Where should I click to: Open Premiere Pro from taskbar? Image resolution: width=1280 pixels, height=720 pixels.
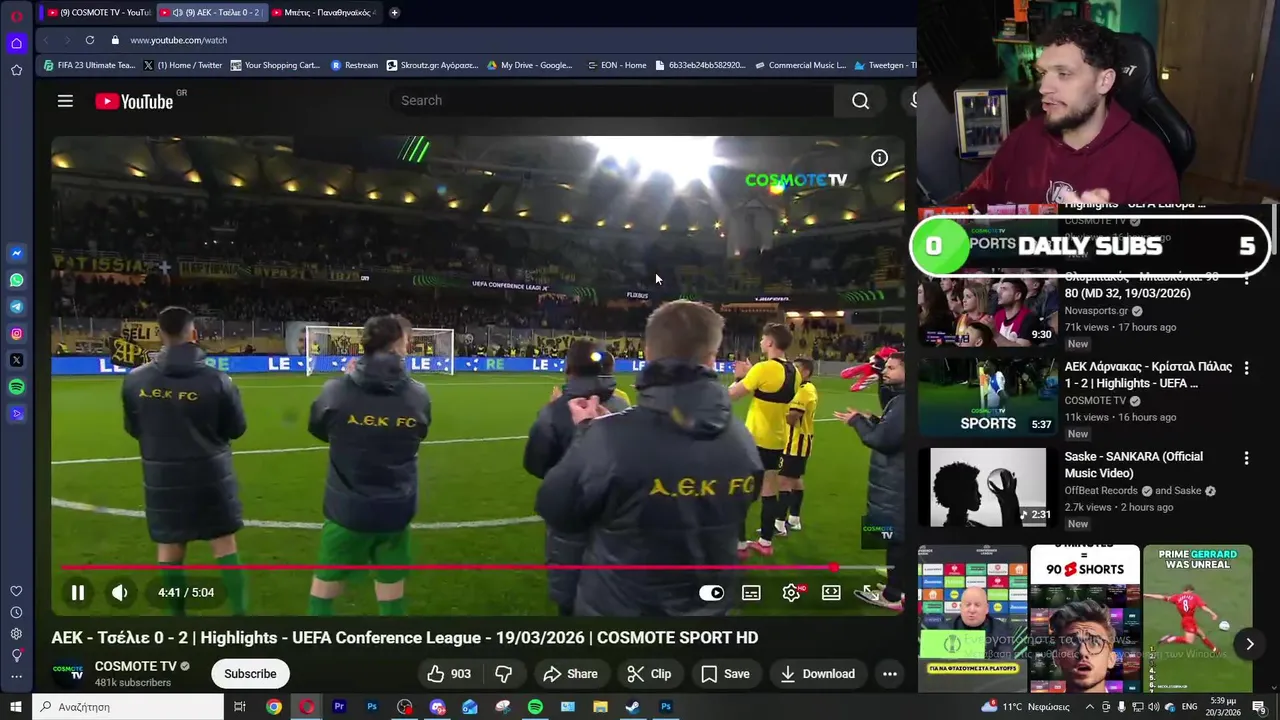(339, 707)
